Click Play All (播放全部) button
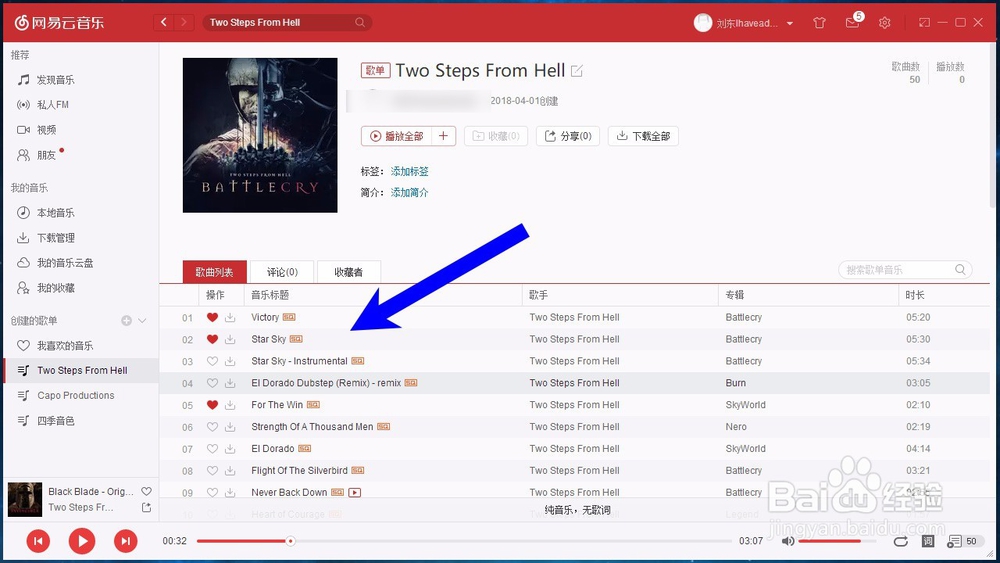 tap(397, 136)
